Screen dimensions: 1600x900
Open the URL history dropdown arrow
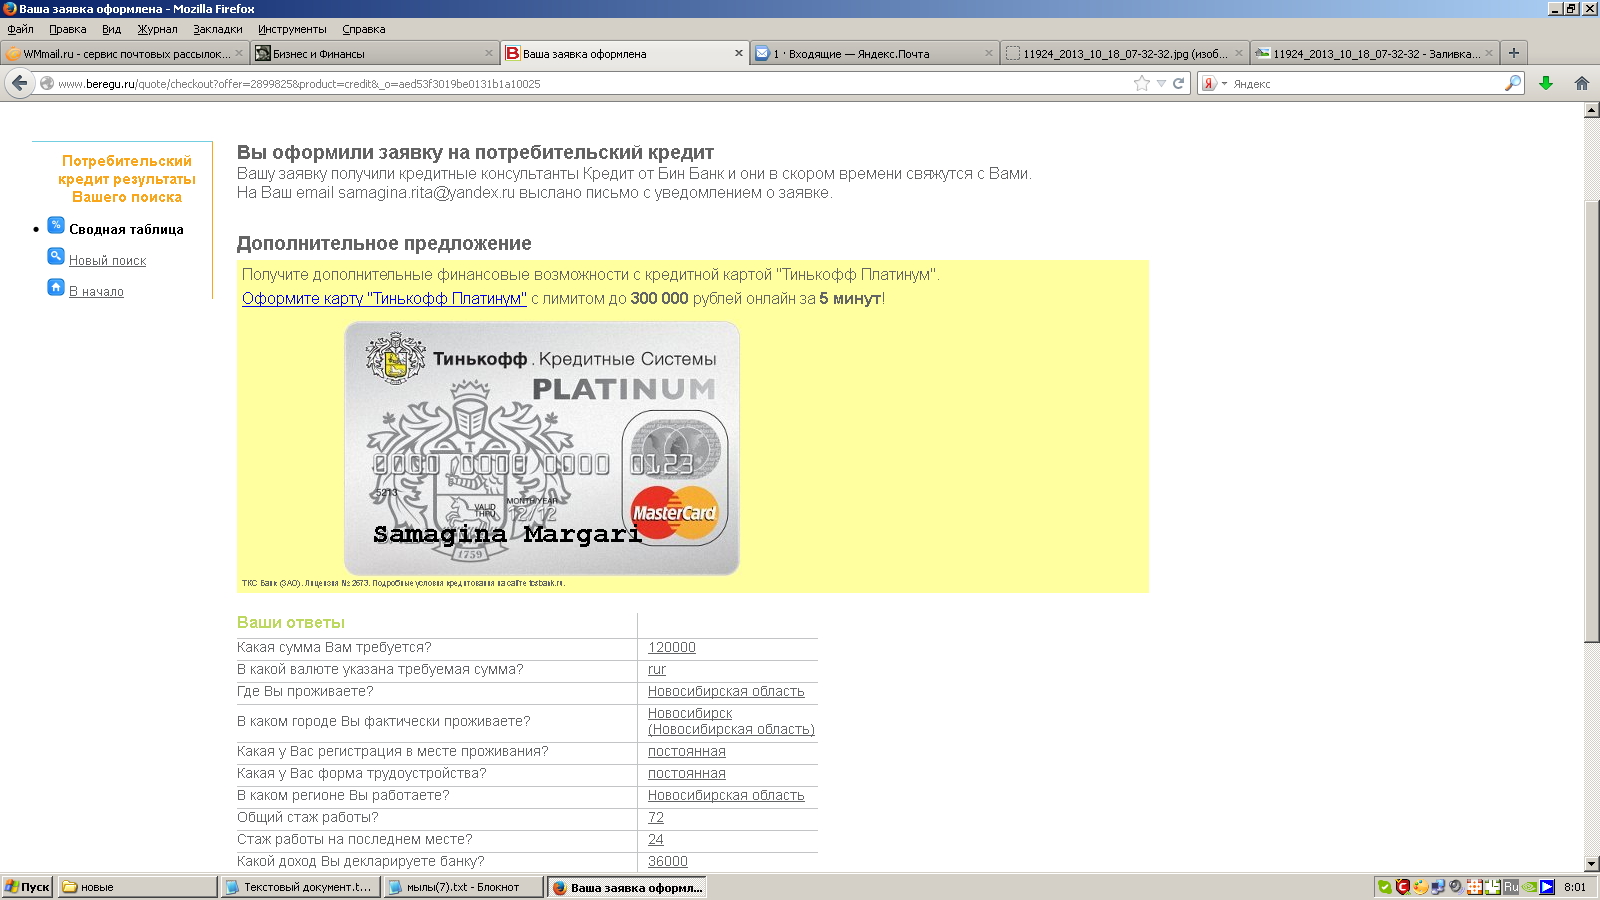coord(1161,84)
